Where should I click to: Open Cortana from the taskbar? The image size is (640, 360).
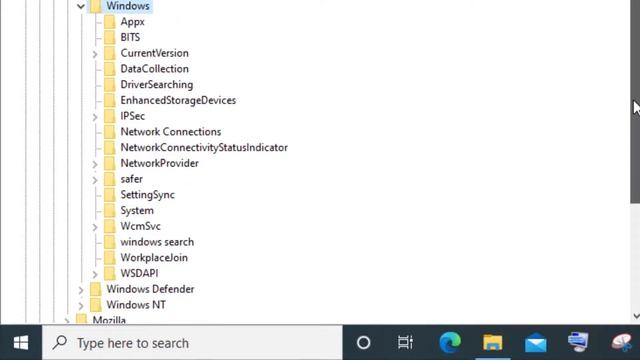pos(363,343)
